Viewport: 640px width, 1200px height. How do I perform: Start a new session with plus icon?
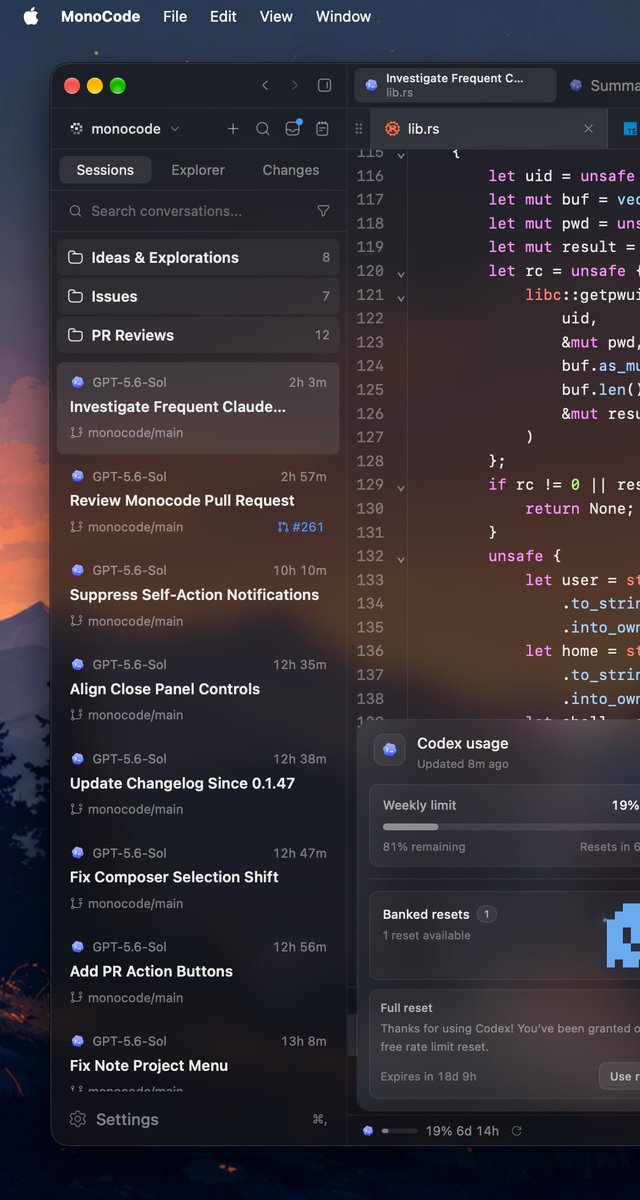233,129
